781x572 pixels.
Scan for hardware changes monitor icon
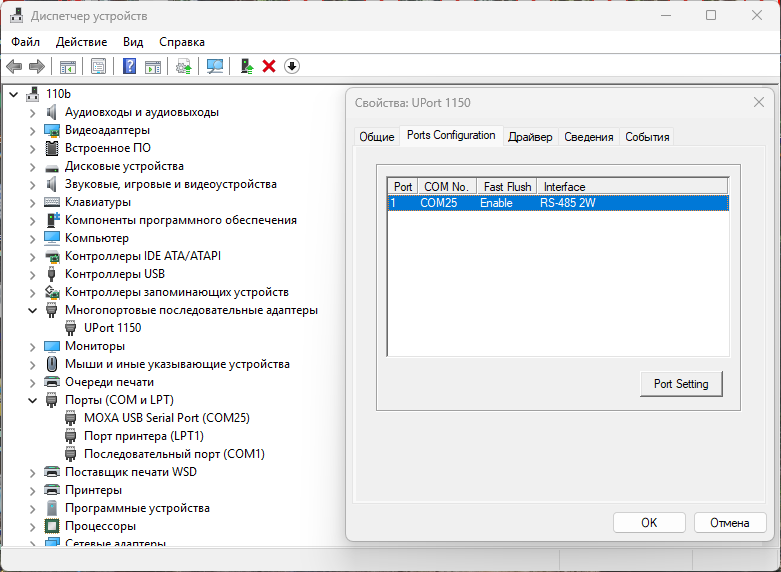[215, 66]
